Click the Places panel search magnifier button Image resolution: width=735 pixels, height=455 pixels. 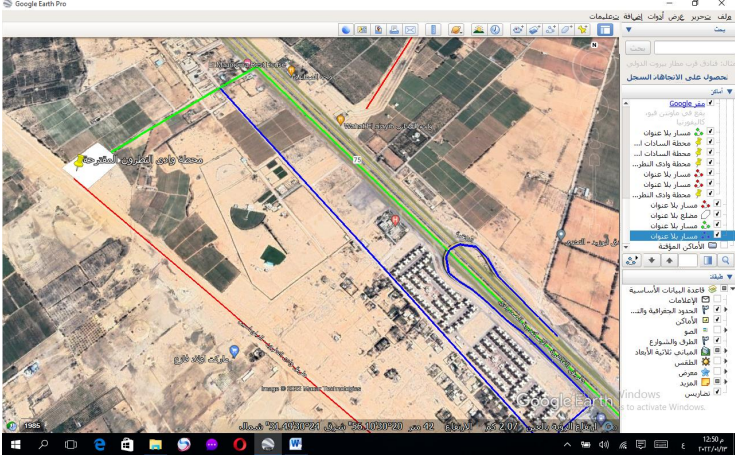pos(726,261)
